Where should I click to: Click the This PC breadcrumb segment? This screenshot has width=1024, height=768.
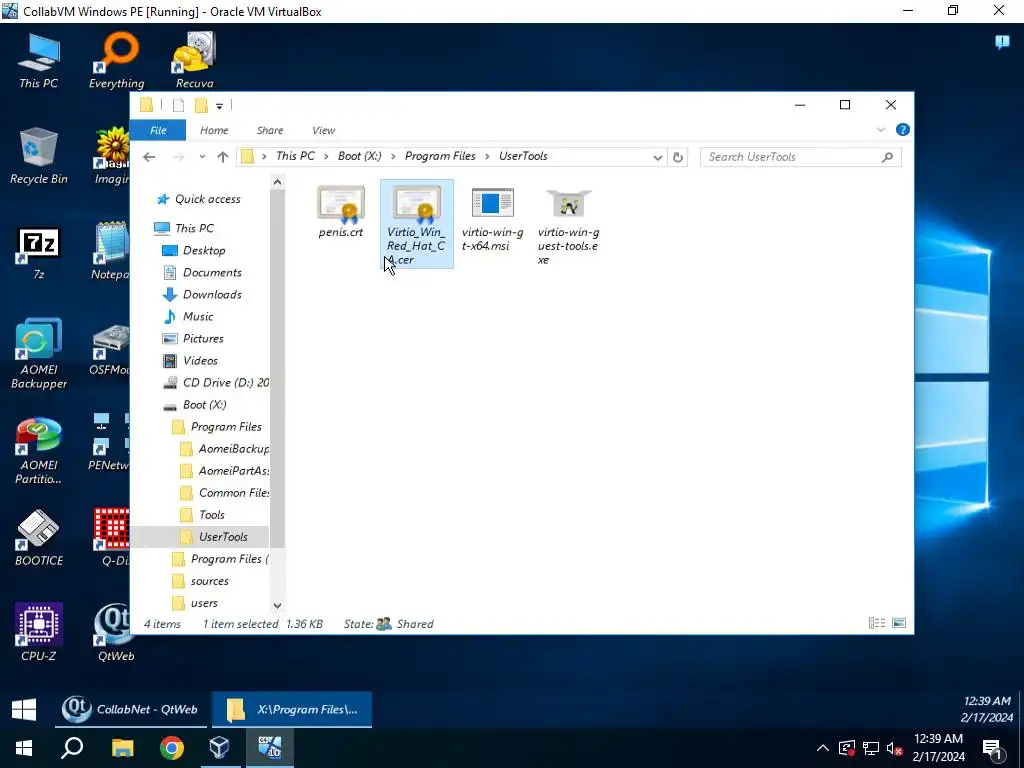295,156
